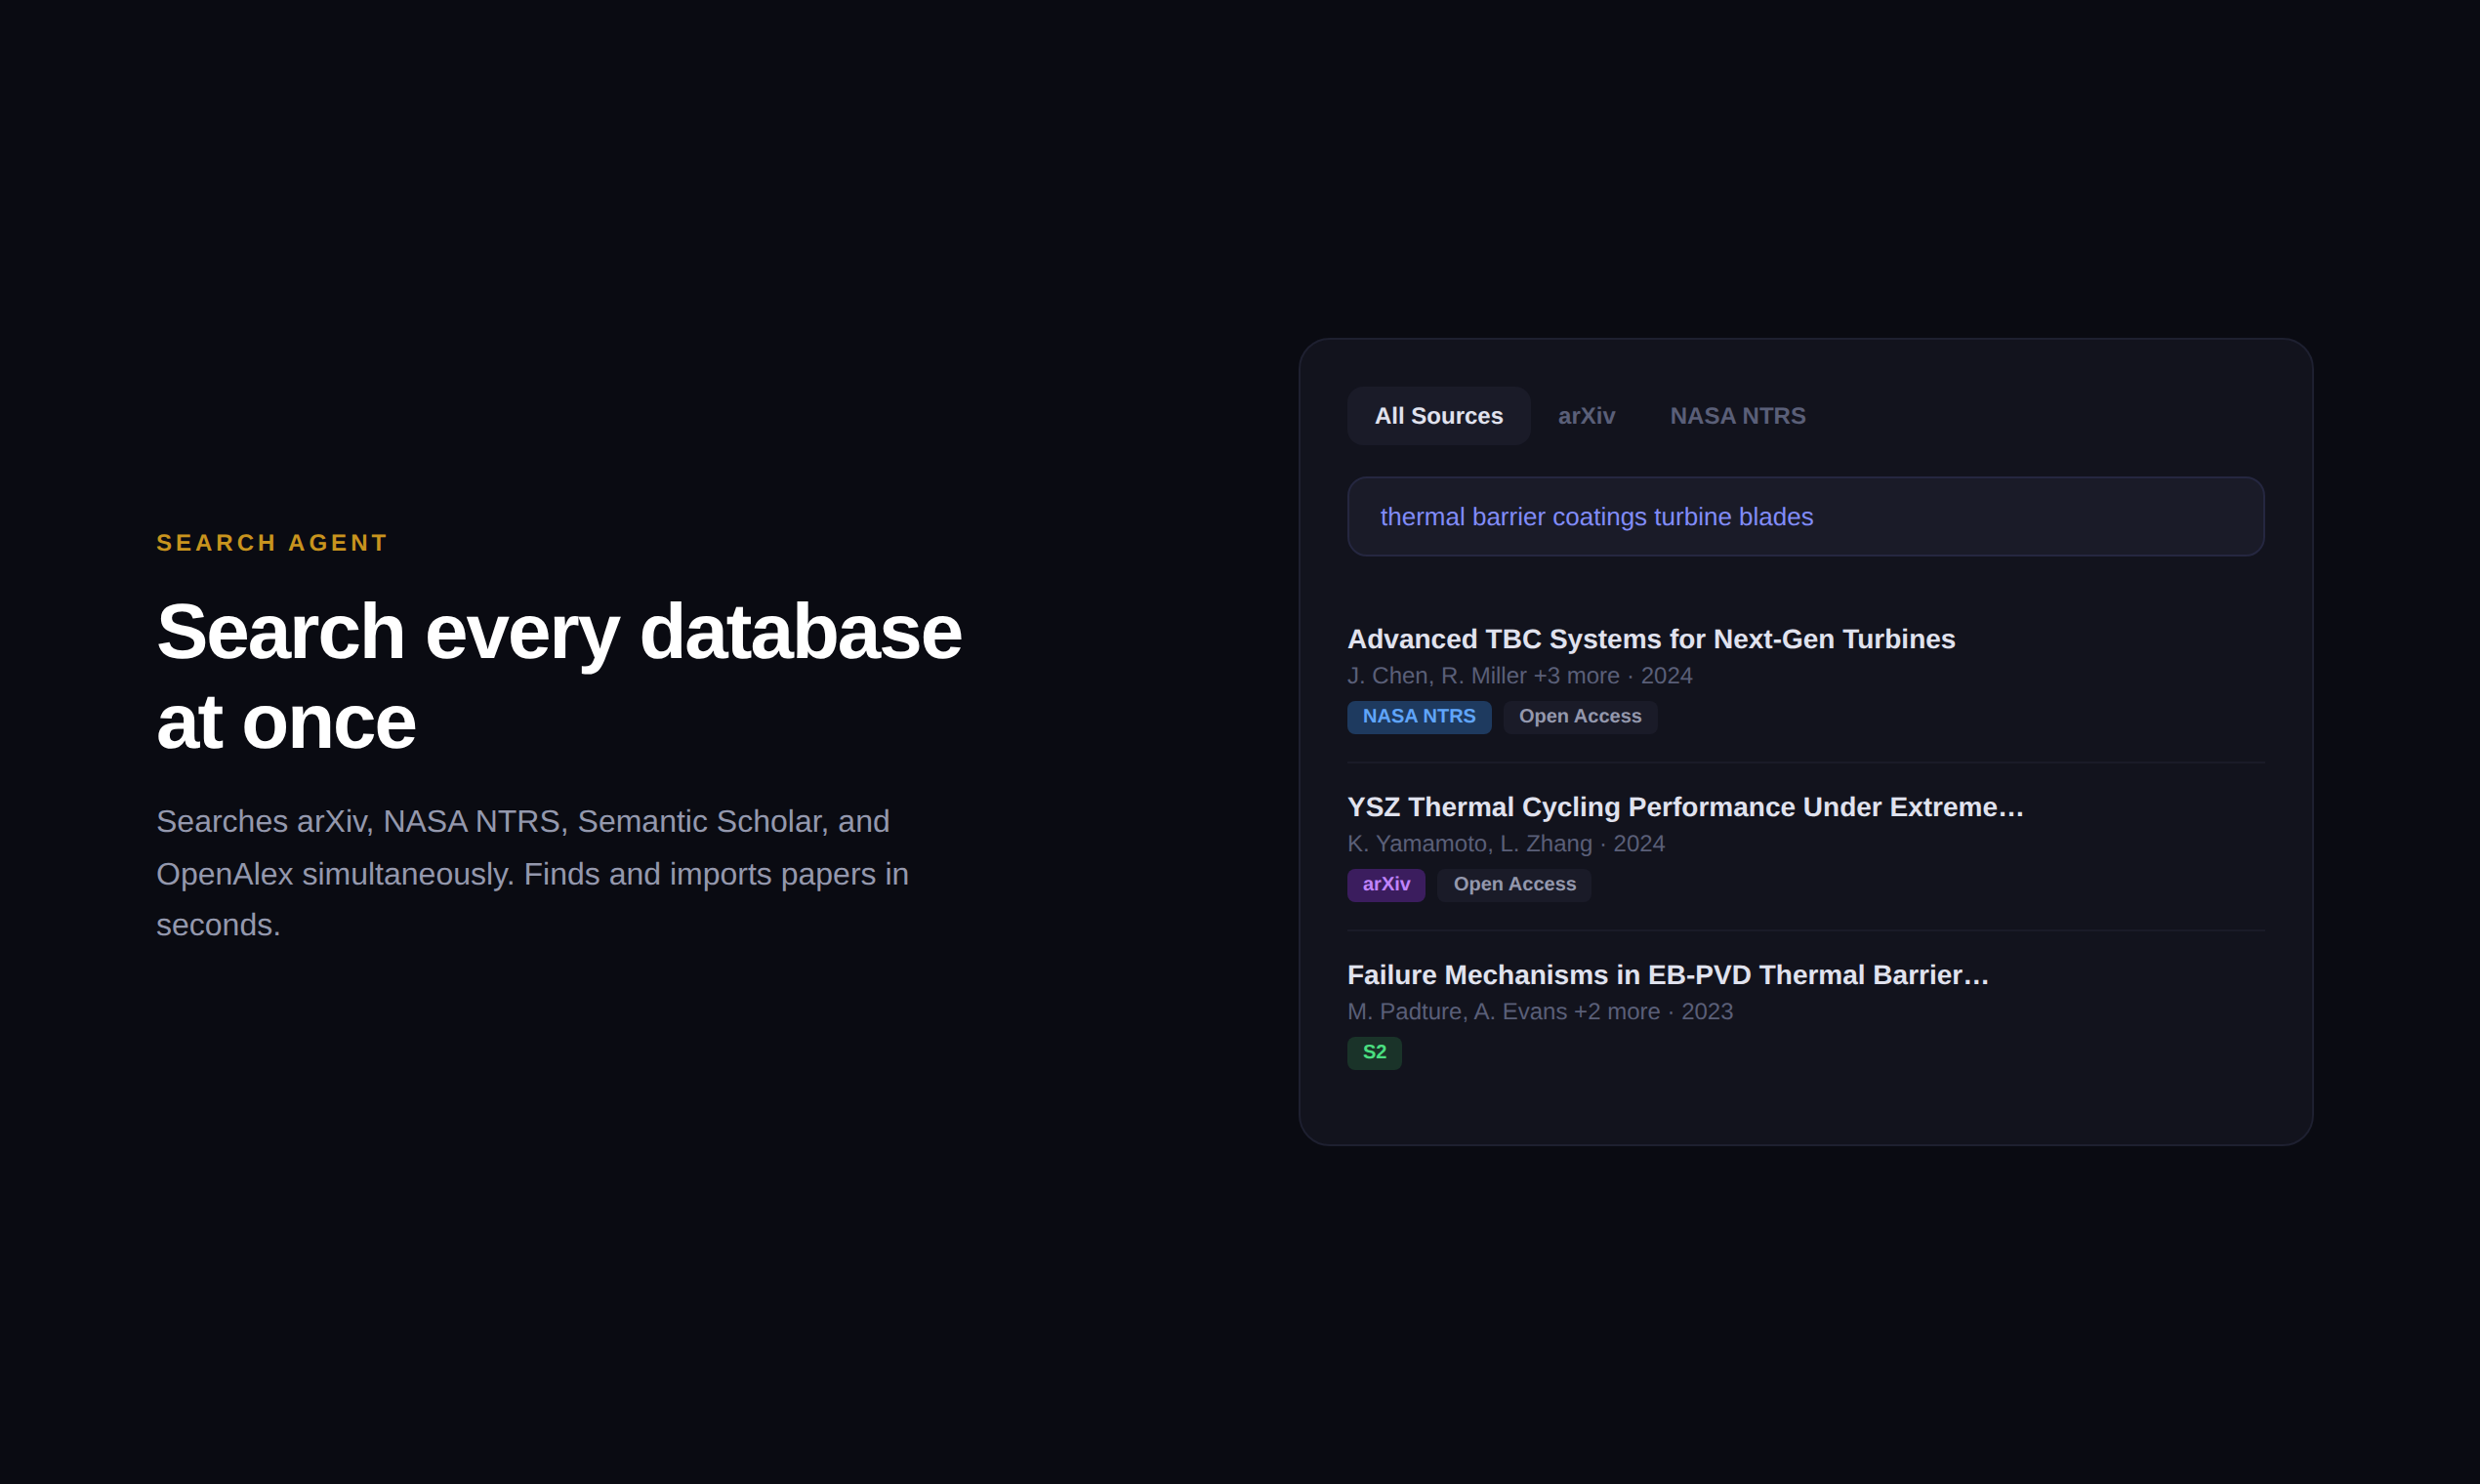Expand +3 more authors on the TBC paper
The image size is (2480, 1484).
click(1575, 676)
